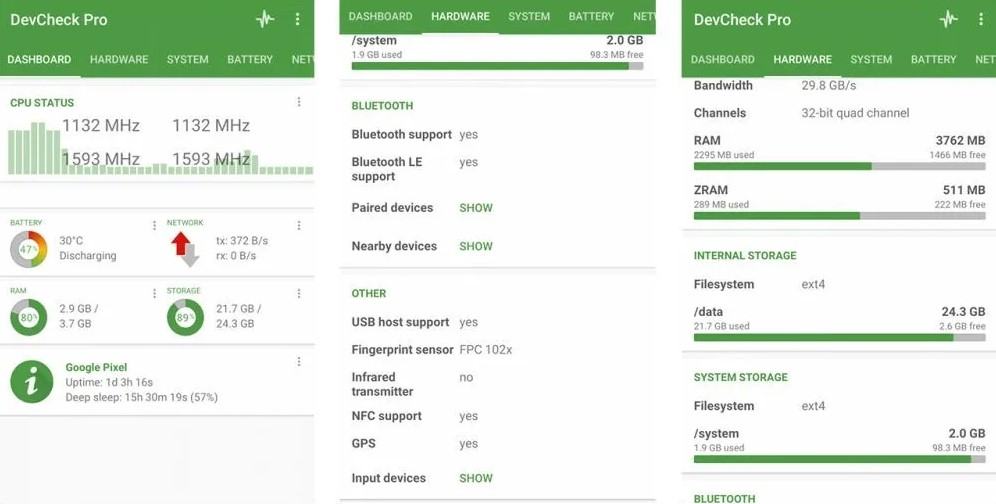
Task: Open the three-dot options on Google Pixel card
Action: [299, 362]
